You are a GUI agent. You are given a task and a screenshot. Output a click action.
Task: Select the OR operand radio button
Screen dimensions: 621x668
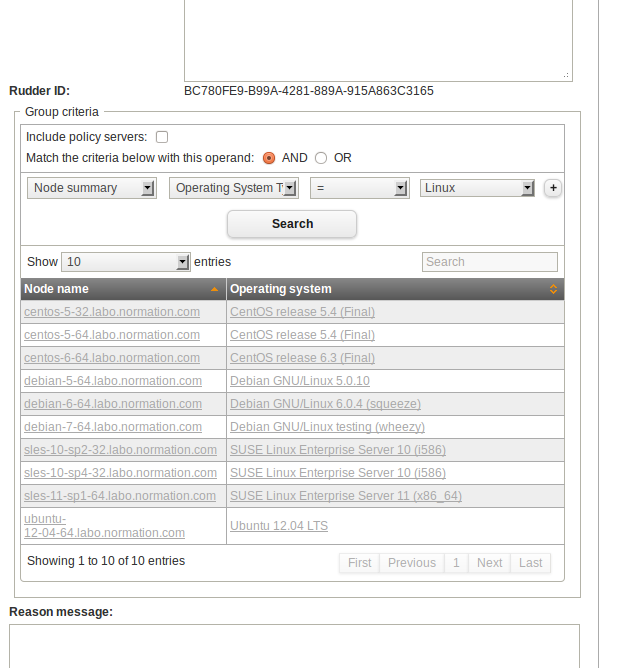tap(321, 158)
